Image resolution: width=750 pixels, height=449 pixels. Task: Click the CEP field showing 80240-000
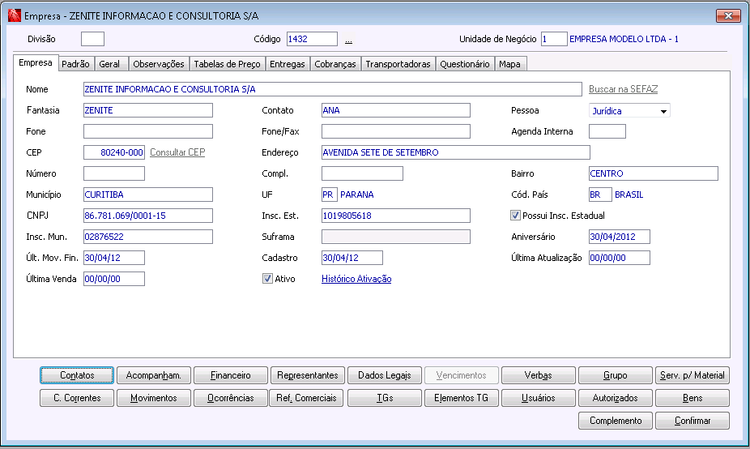(114, 153)
